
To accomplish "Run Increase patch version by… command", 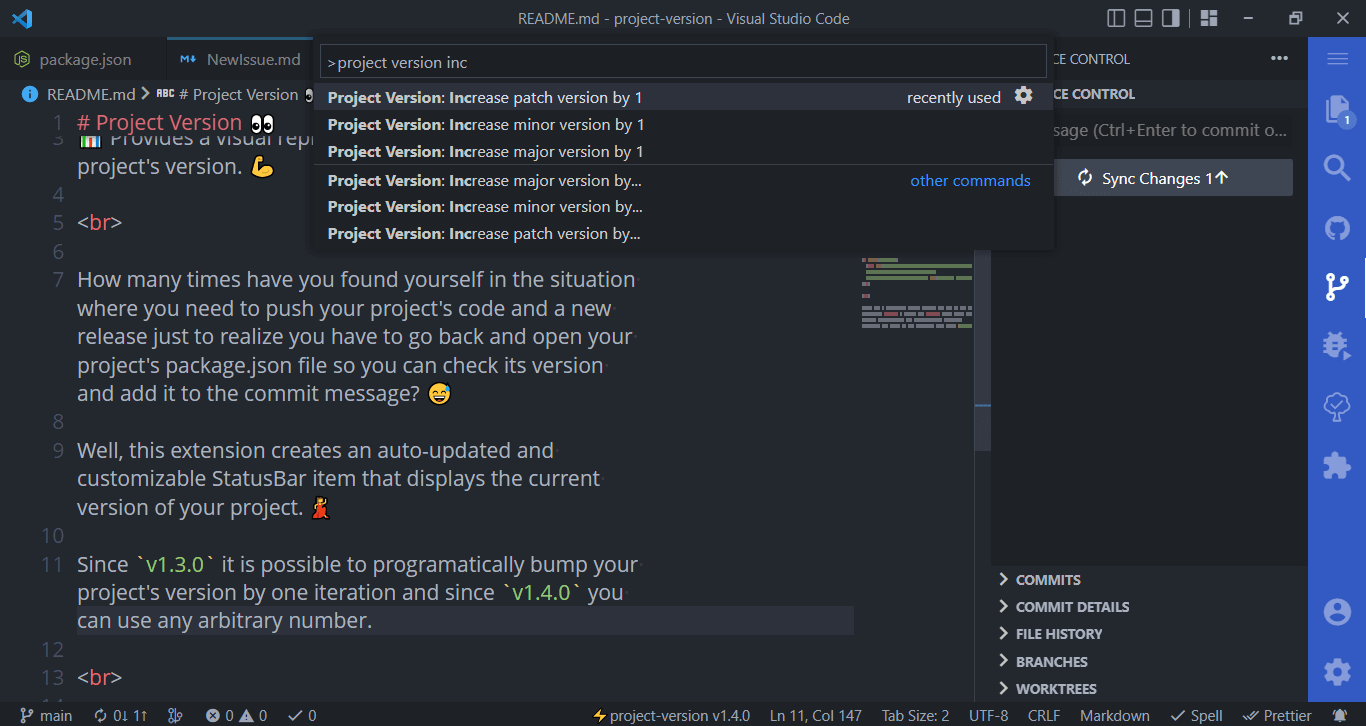I will (683, 234).
